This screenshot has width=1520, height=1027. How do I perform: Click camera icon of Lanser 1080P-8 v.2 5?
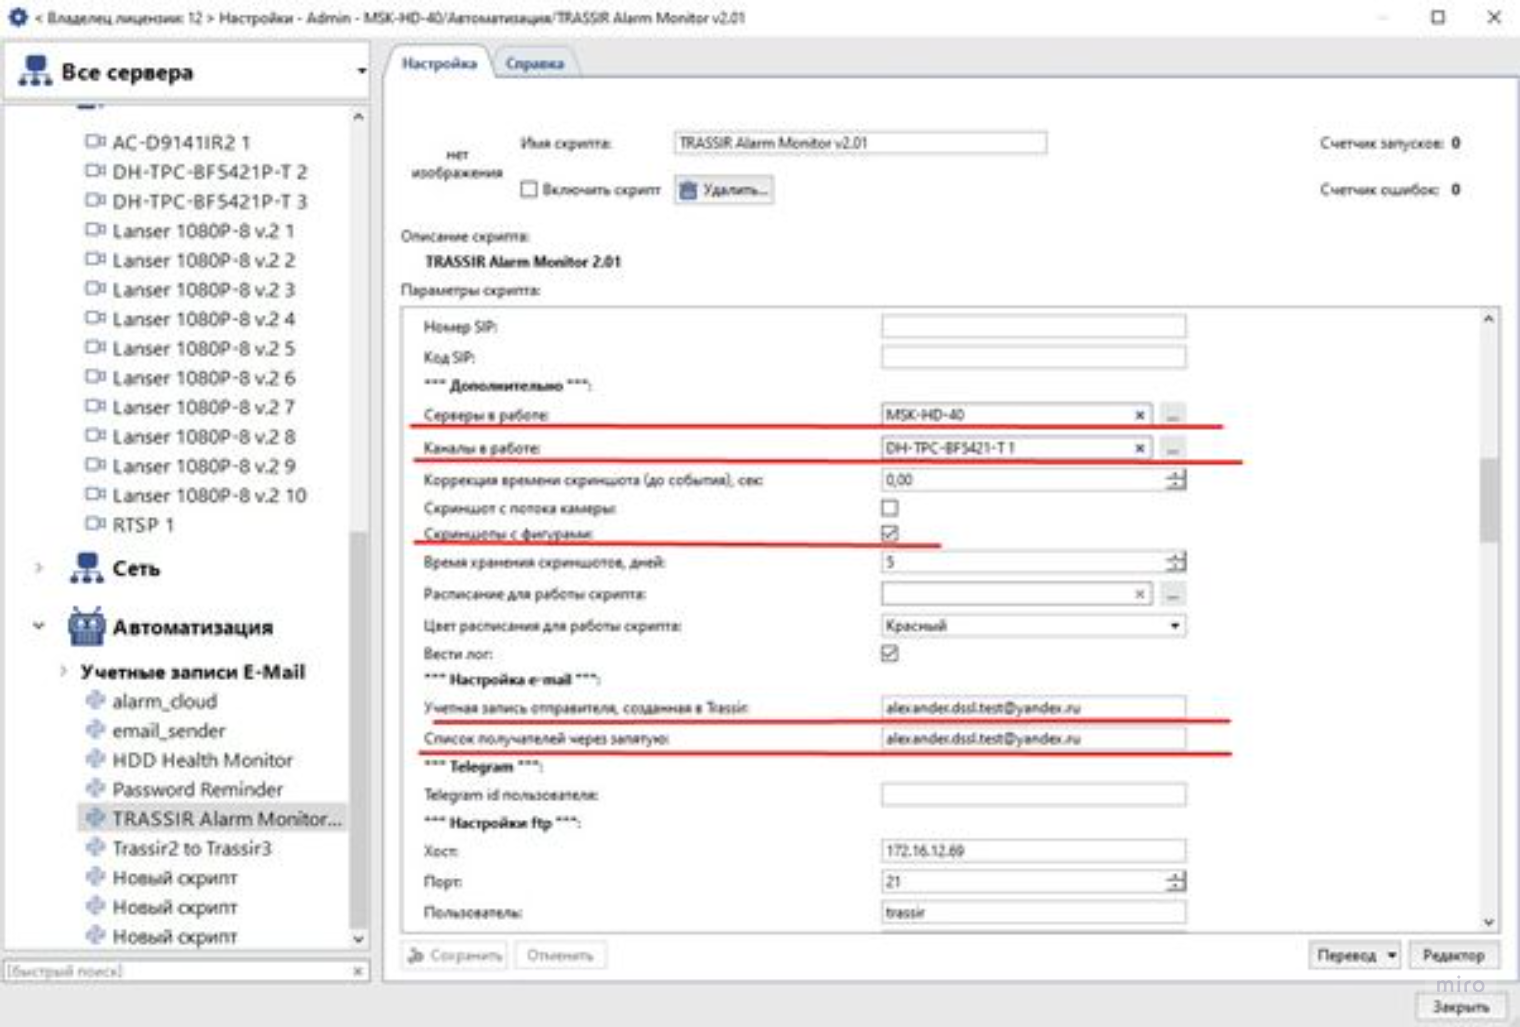pyautogui.click(x=95, y=348)
